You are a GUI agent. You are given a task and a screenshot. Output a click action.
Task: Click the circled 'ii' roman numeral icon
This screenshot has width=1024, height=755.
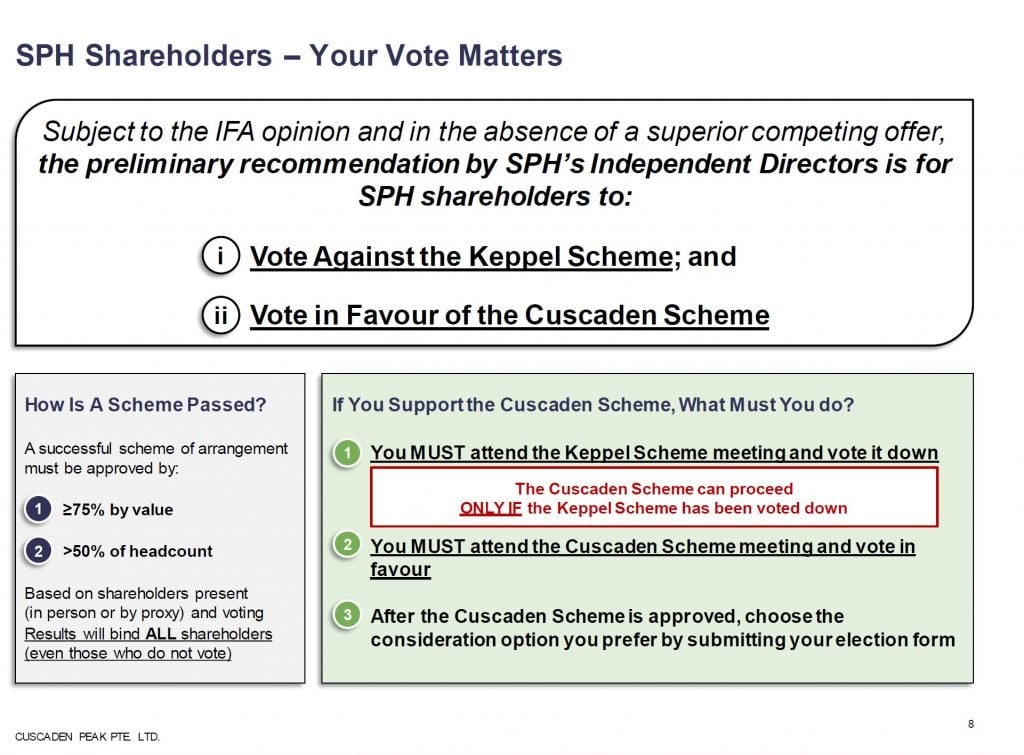coord(221,315)
